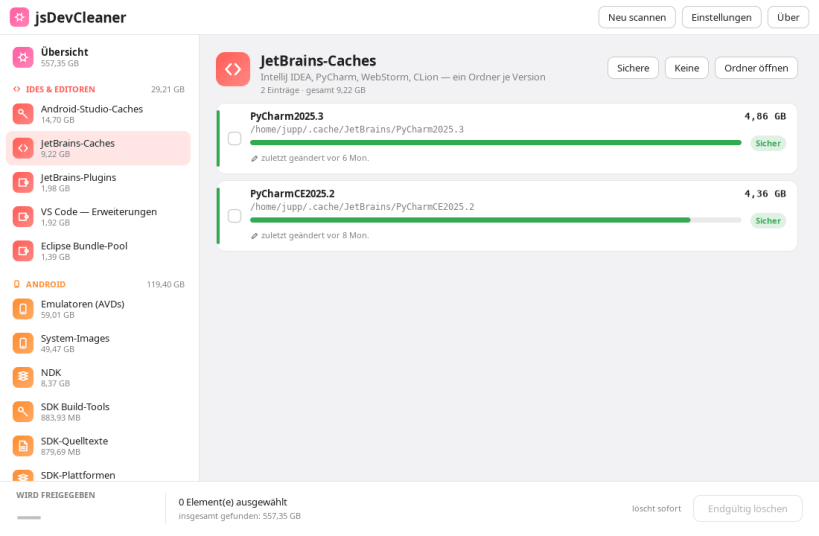The height and width of the screenshot is (536, 819).
Task: Select VS Code — Erweiterungen category
Action: [x=98, y=217]
